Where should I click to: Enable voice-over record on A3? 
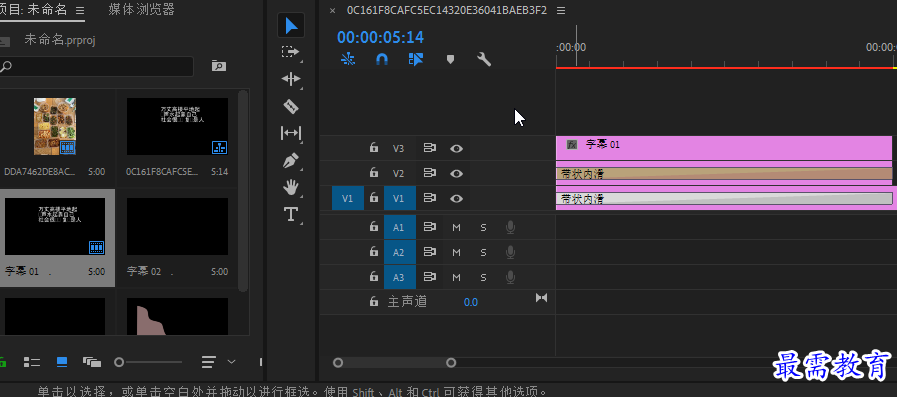coord(510,277)
